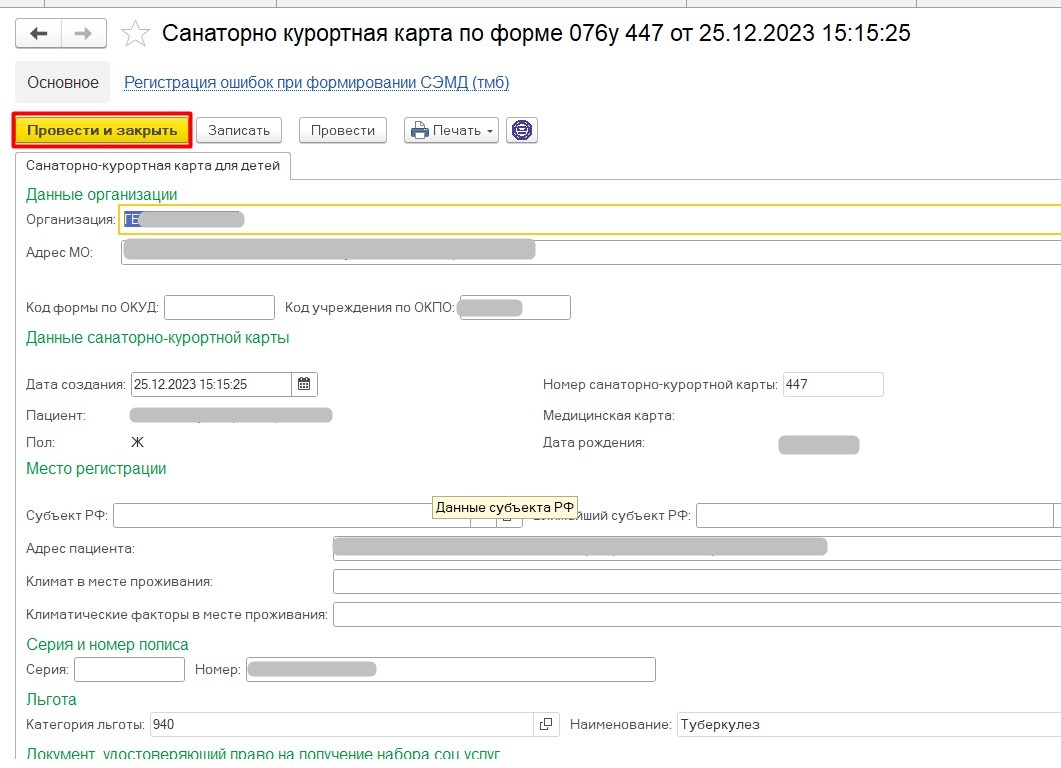Open the Категория льготы selection icon
This screenshot has width=1061, height=768.
(546, 724)
